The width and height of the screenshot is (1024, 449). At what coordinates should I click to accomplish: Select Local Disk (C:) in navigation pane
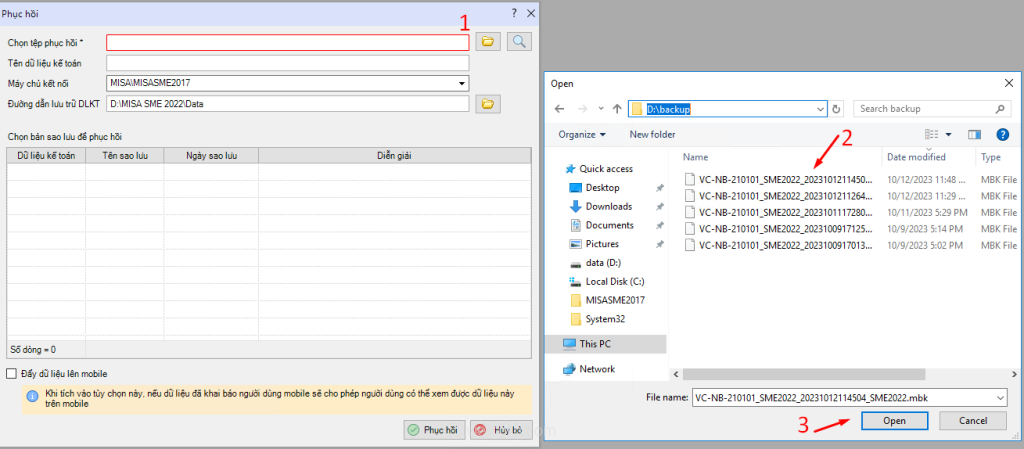616,281
